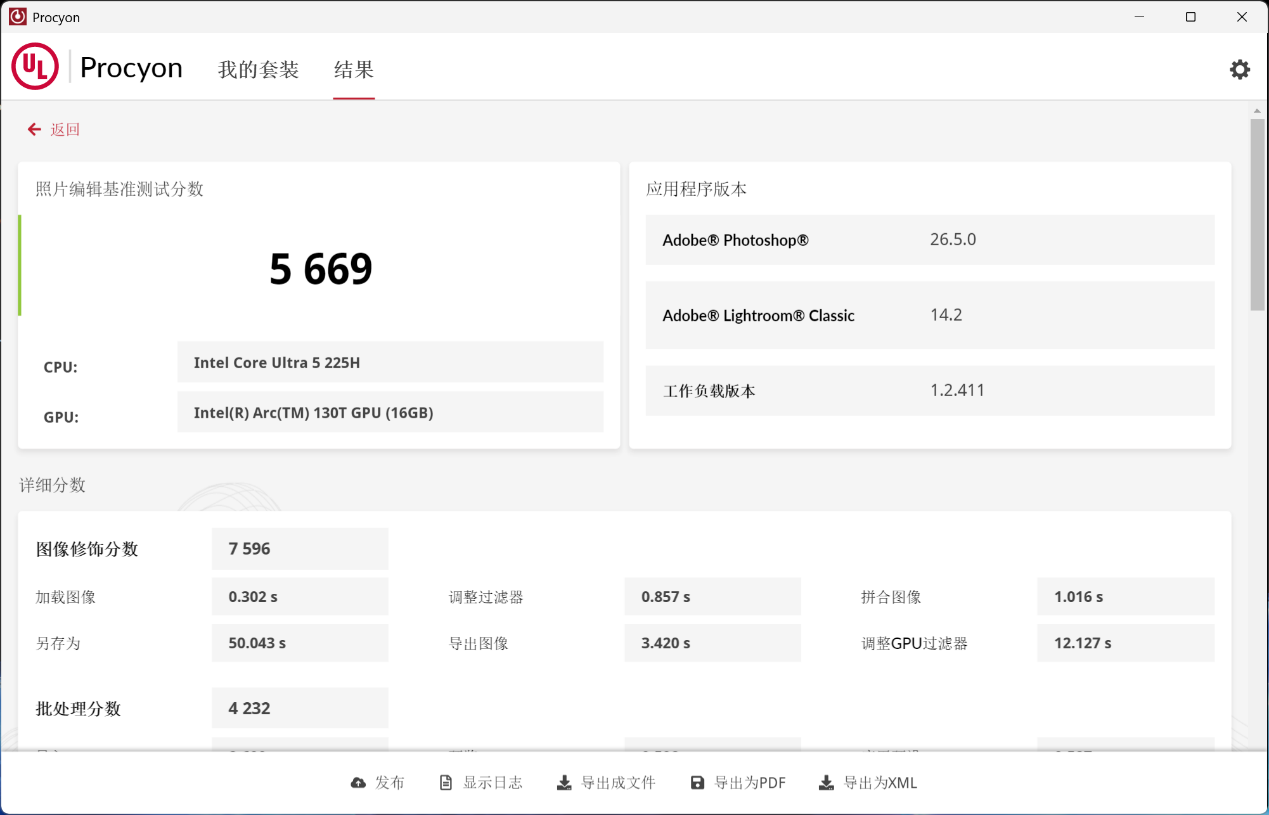Image resolution: width=1269 pixels, height=815 pixels.
Task: Click the green score indicator bar
Action: pos(16,265)
